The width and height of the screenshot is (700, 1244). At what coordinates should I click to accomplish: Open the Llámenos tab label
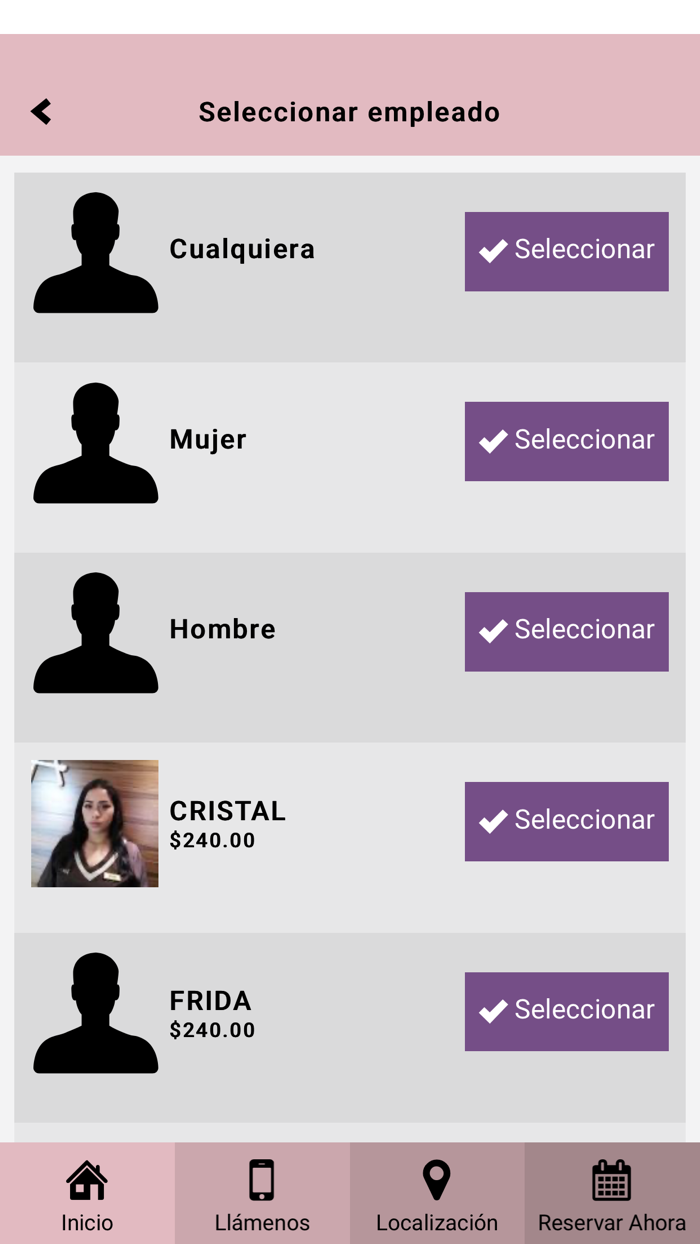tap(262, 1222)
